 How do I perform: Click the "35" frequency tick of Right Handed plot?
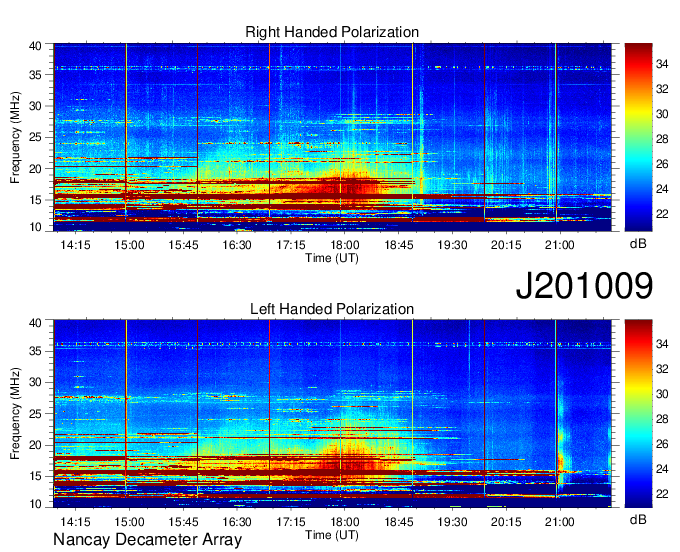point(35,75)
